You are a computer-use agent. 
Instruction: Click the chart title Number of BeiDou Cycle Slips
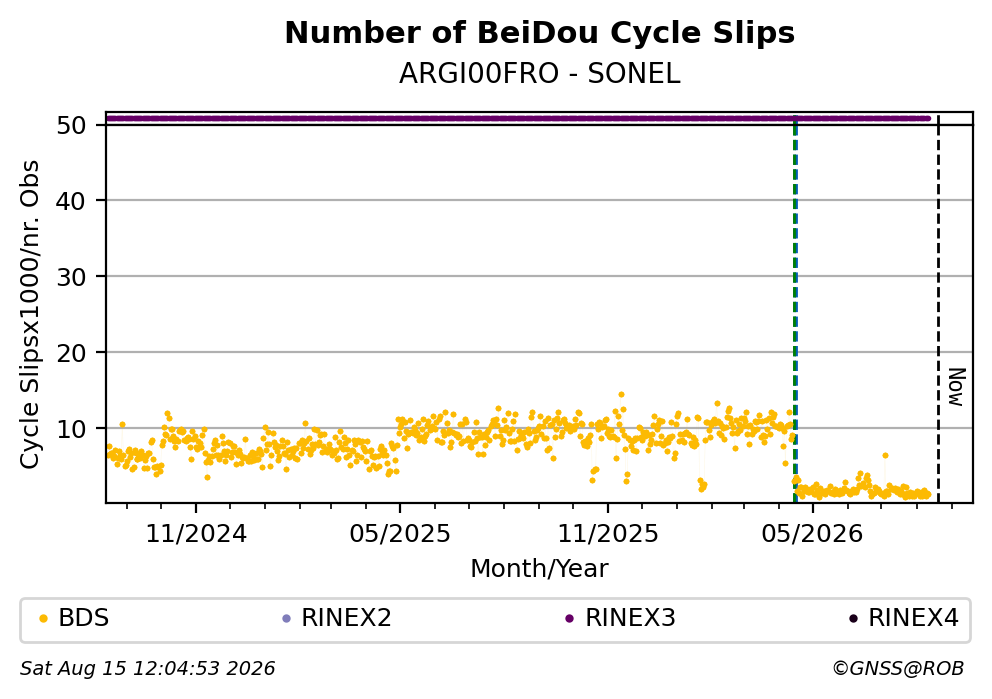point(540,33)
